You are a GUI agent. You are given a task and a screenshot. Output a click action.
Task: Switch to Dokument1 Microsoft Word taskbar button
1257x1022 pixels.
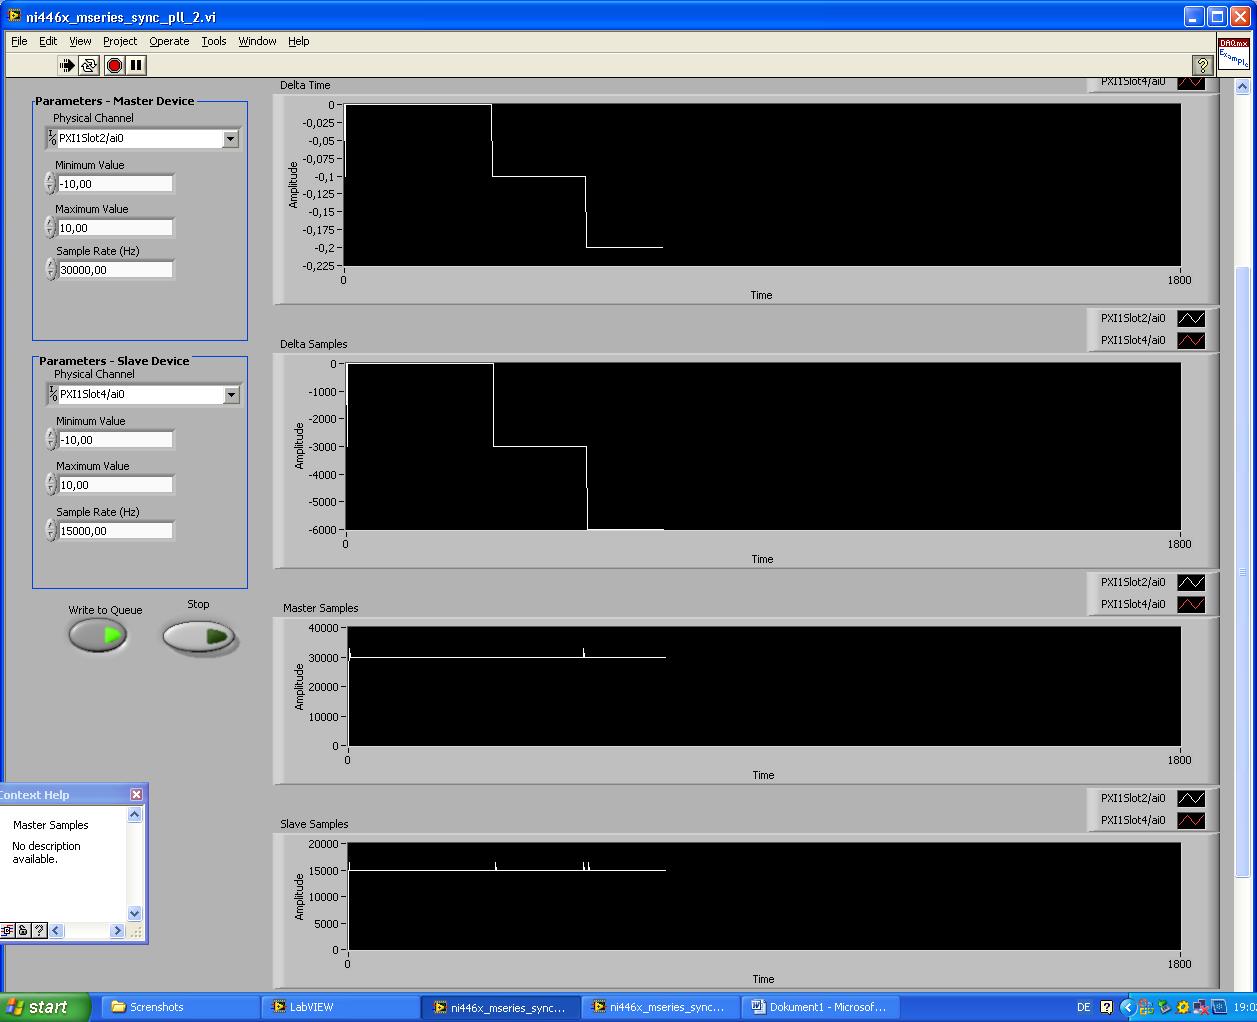click(x=820, y=1007)
